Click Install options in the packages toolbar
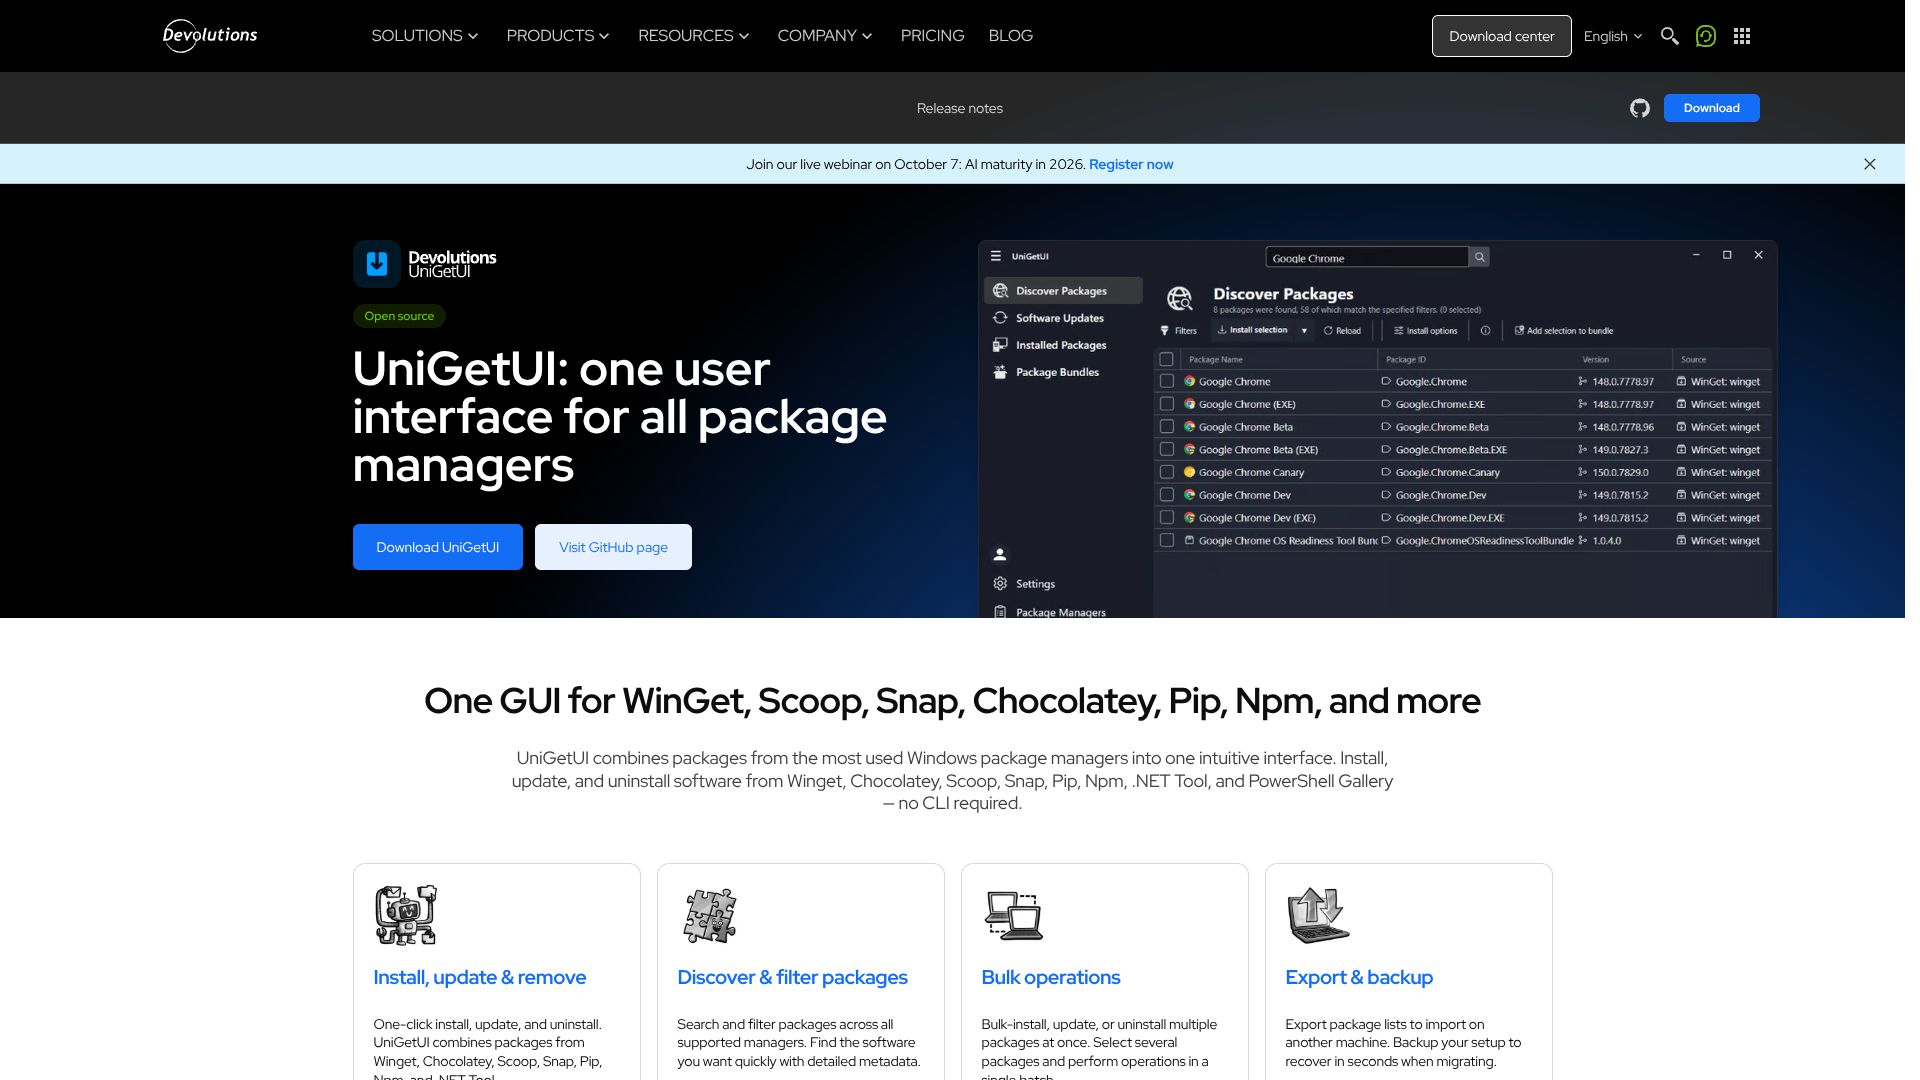Viewport: 1920px width, 1080px height. tap(1426, 331)
